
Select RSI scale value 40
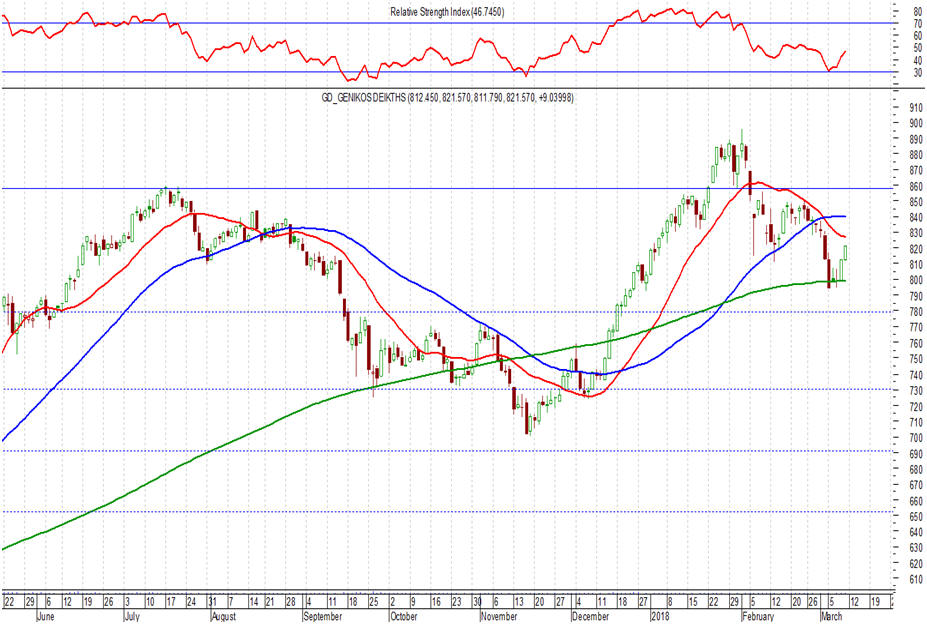pos(918,60)
